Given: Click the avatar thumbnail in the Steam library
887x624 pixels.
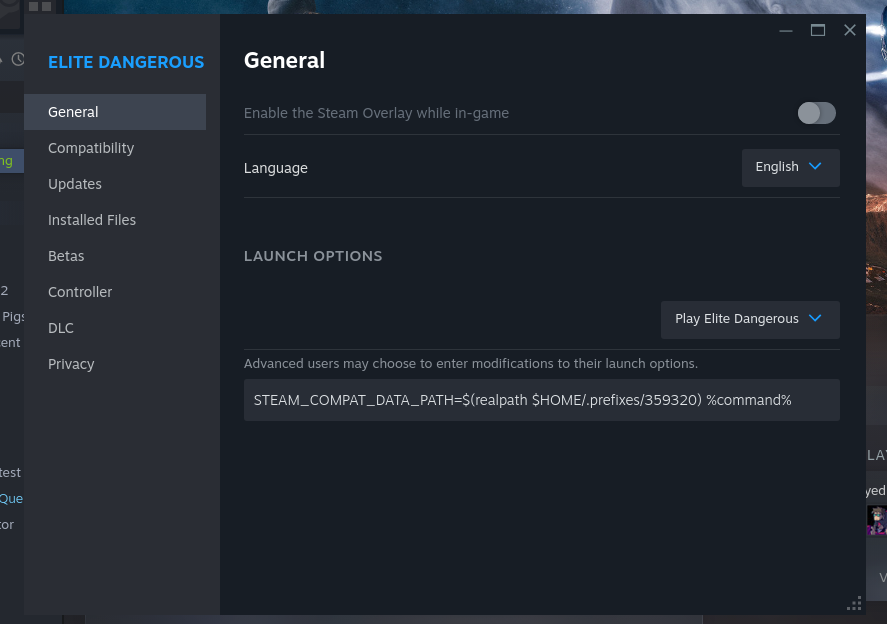Looking at the screenshot, I should [x=877, y=520].
